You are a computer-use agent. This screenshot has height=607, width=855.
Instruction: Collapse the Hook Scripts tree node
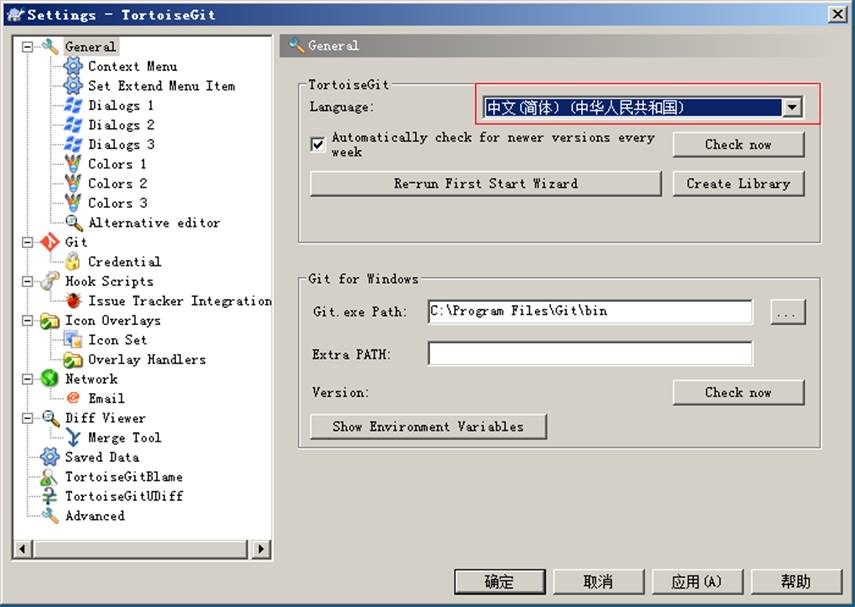pos(27,281)
